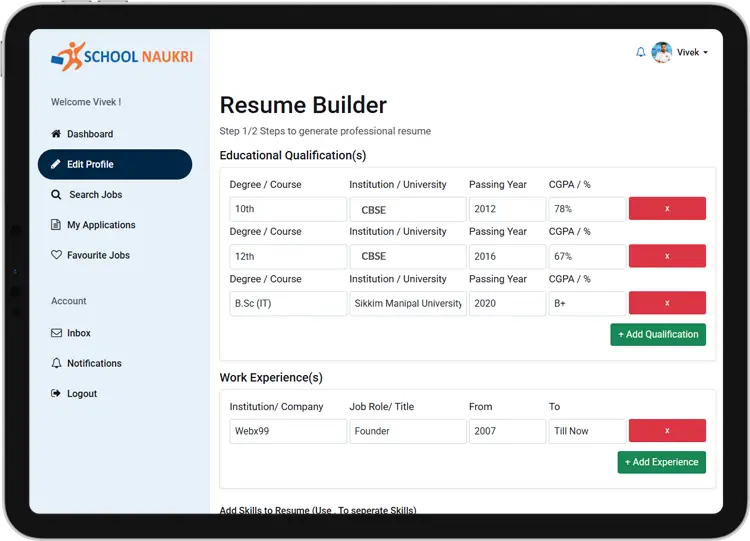Remove the B.Sc (IT) qualification row
750x541 pixels.
(667, 303)
